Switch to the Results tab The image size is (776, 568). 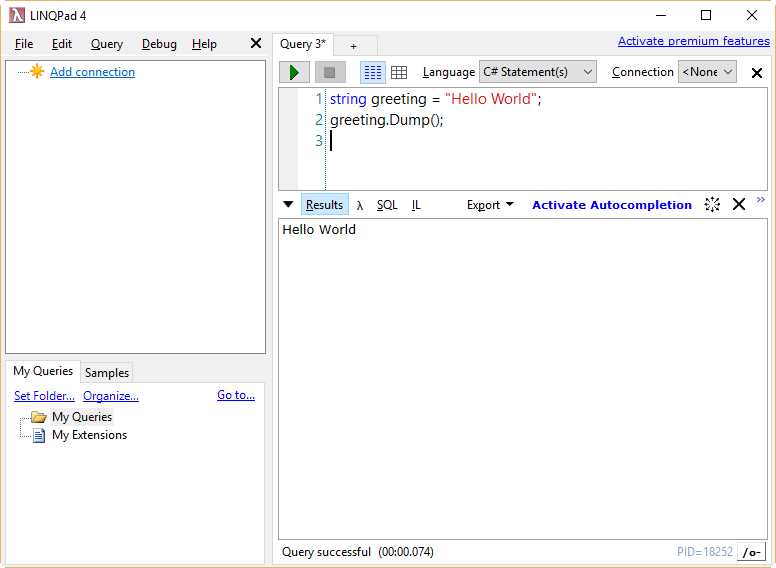(324, 205)
